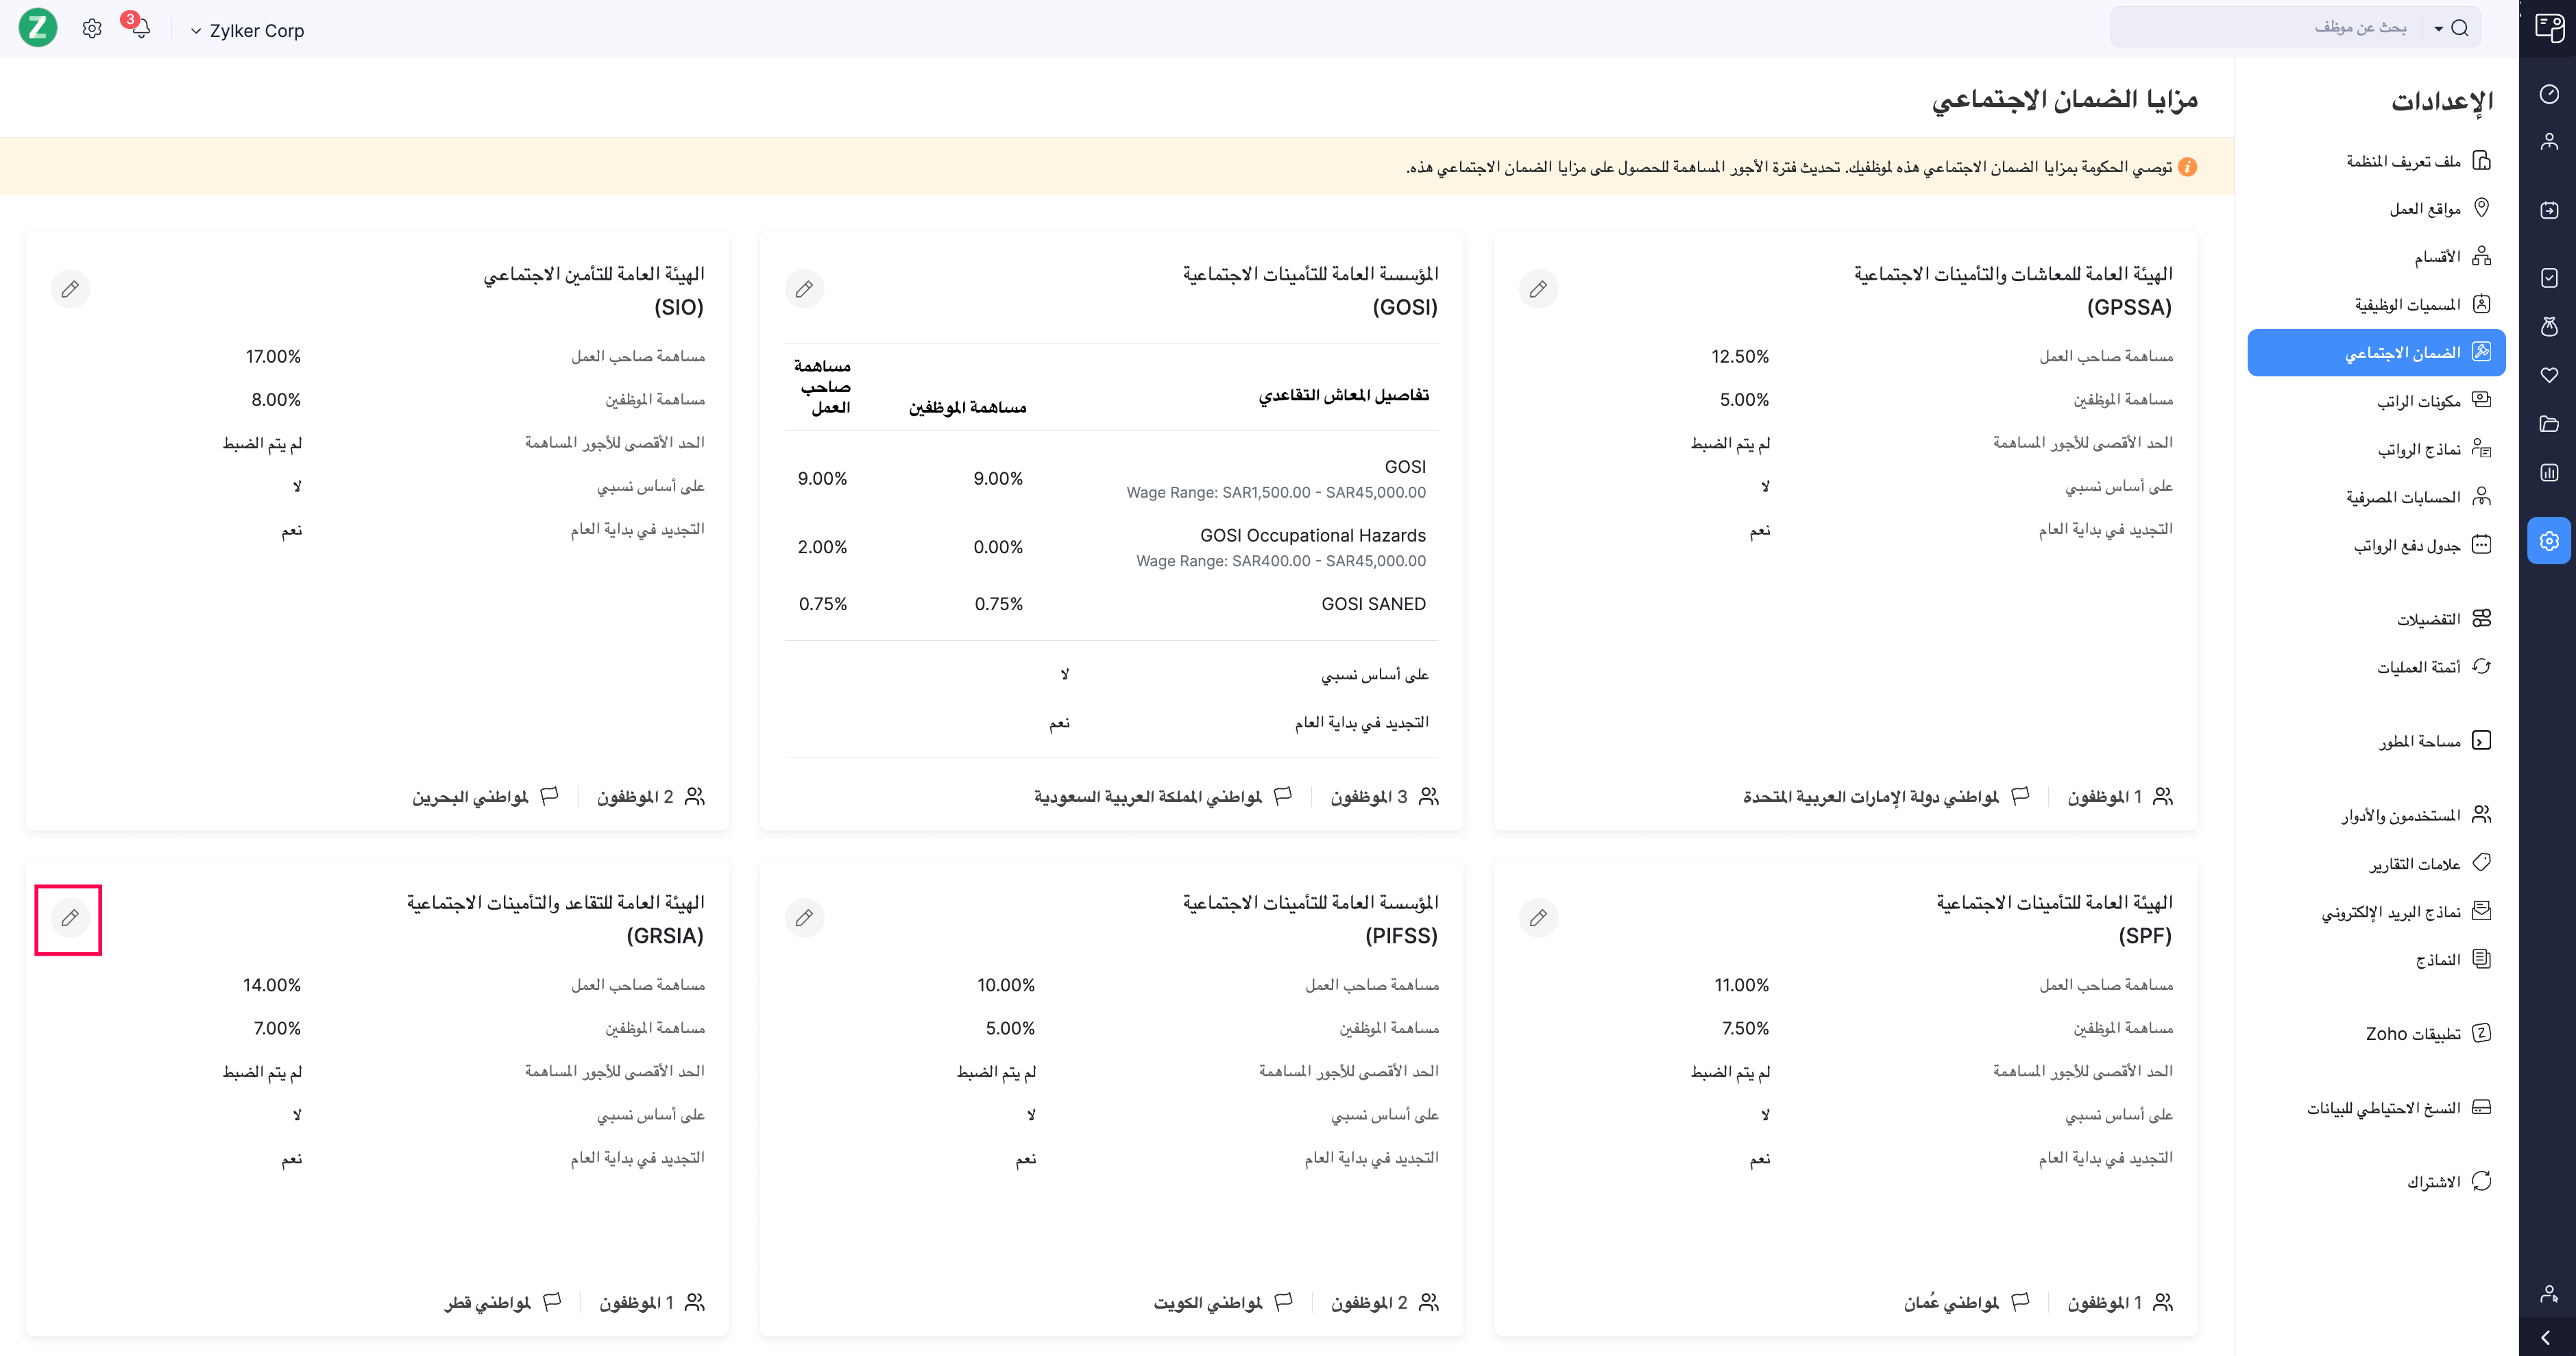Open edit for the GRSIA card
Image resolution: width=2576 pixels, height=1356 pixels.
point(70,918)
